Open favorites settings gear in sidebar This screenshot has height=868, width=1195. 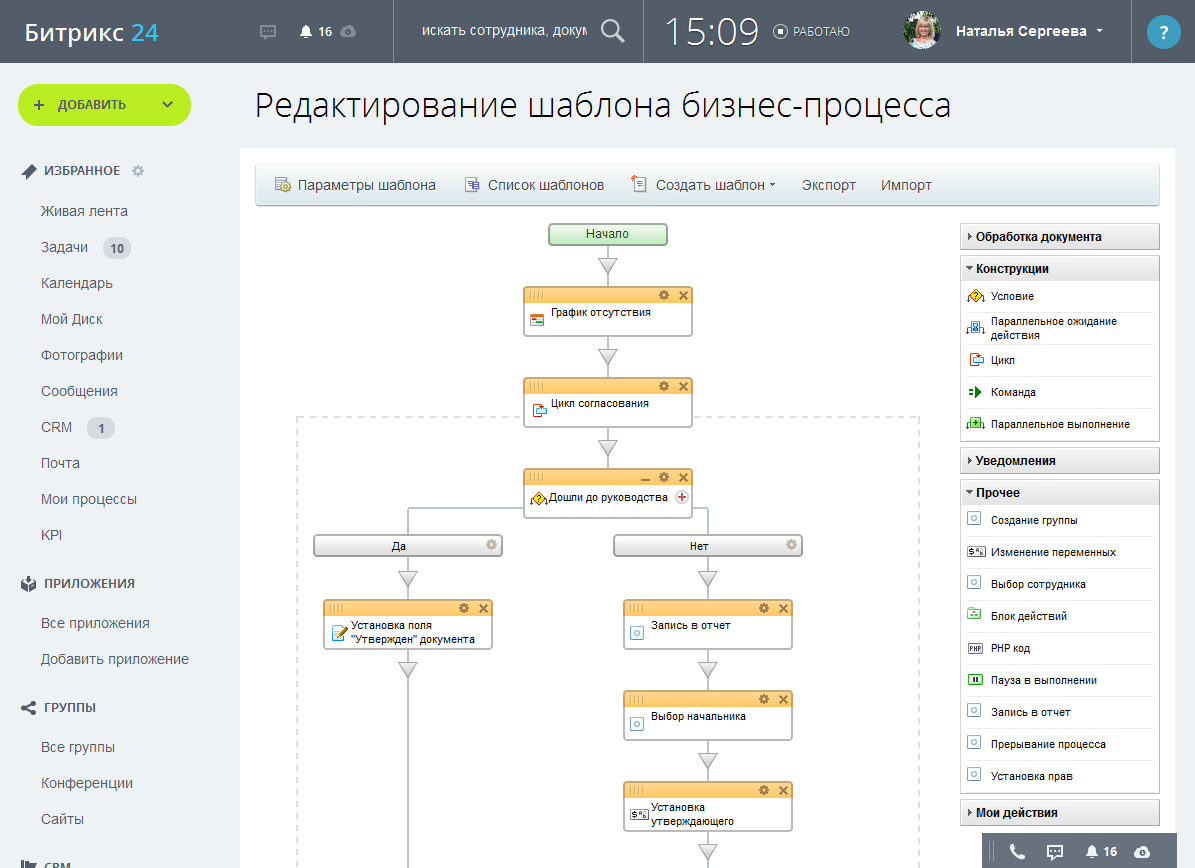click(x=138, y=171)
